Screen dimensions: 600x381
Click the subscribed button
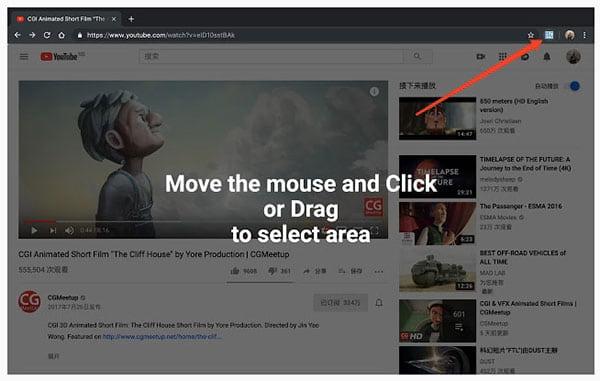pyautogui.click(x=340, y=303)
